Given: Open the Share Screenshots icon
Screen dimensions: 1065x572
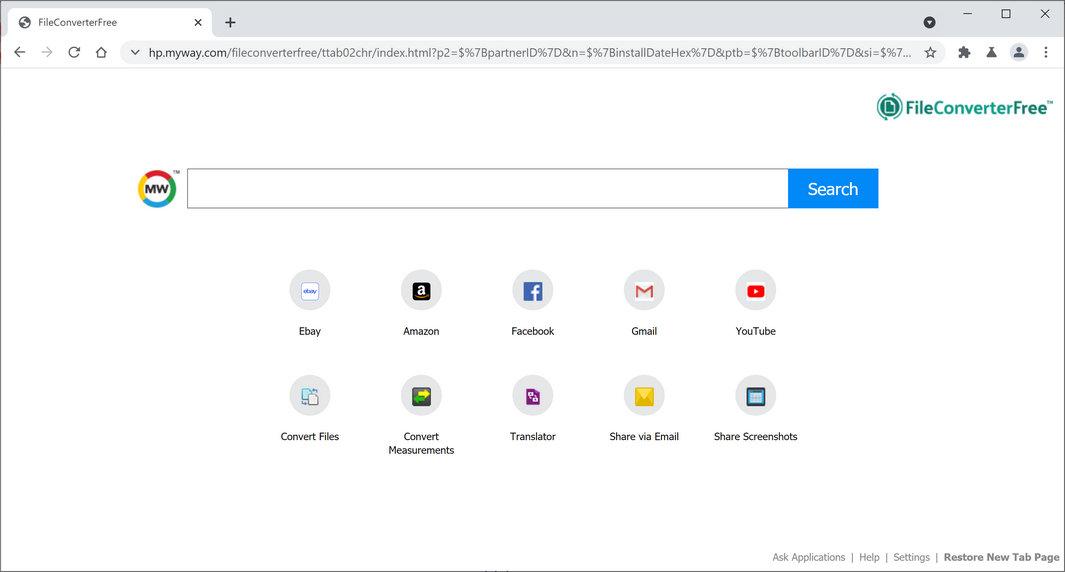Looking at the screenshot, I should (x=755, y=395).
